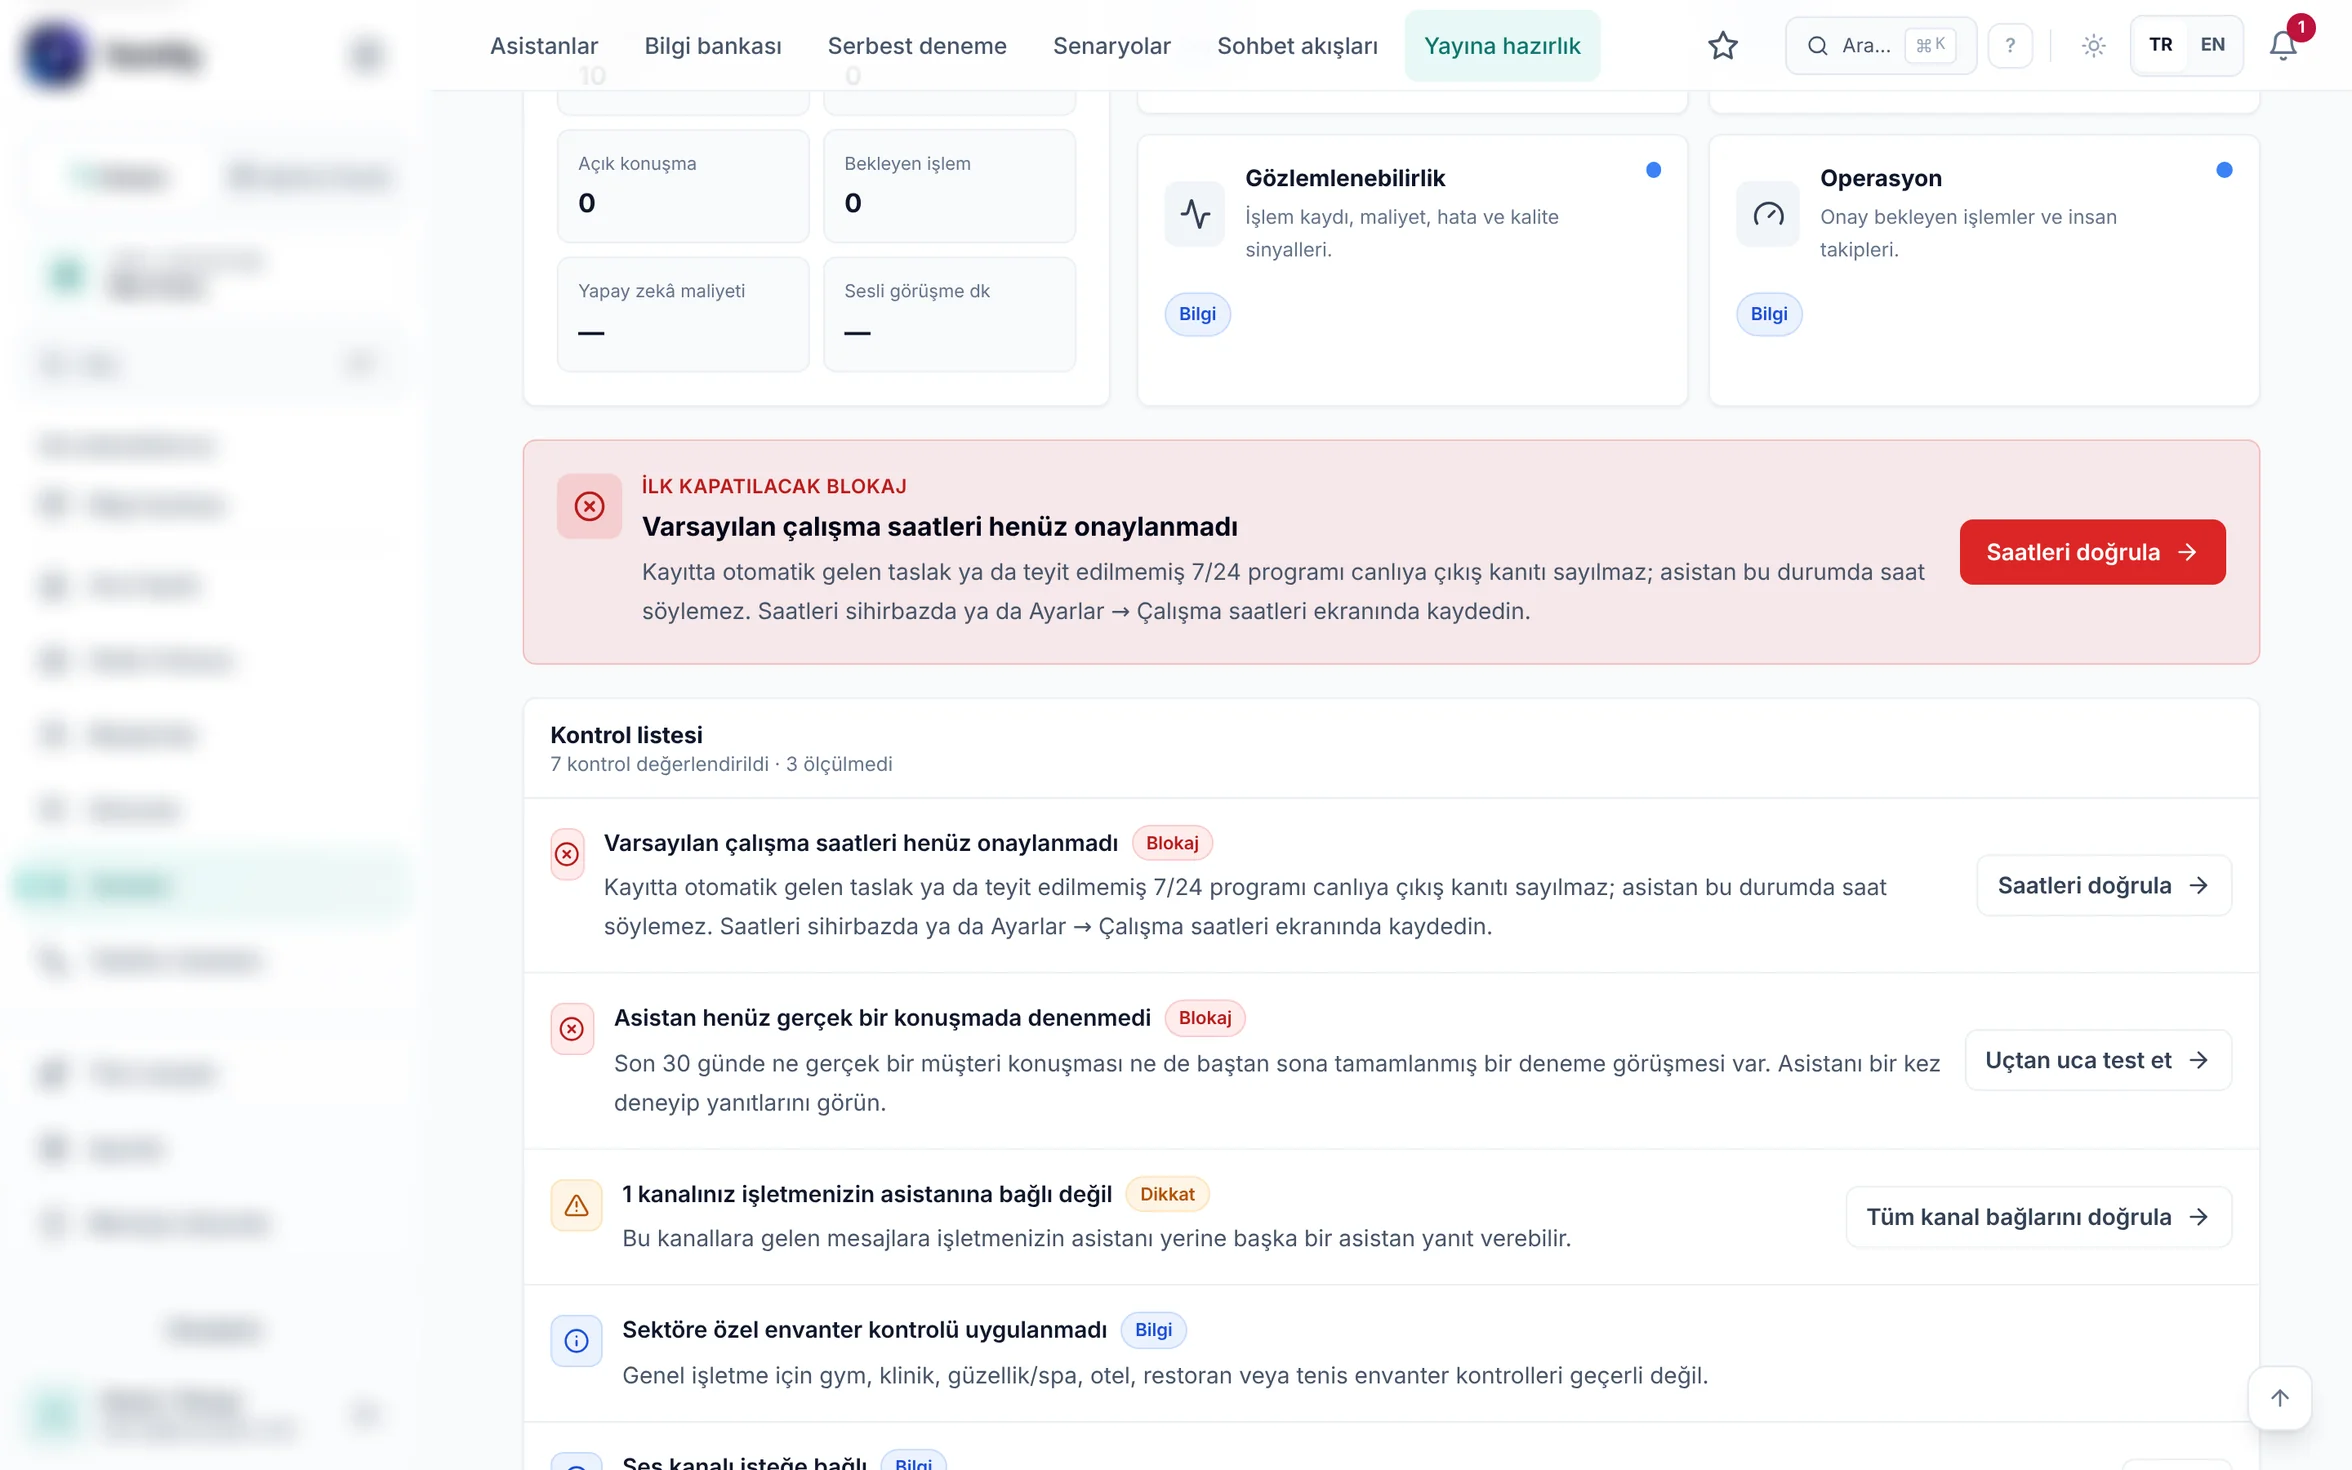The width and height of the screenshot is (2352, 1470).
Task: Switch language to EN
Action: 2212,45
